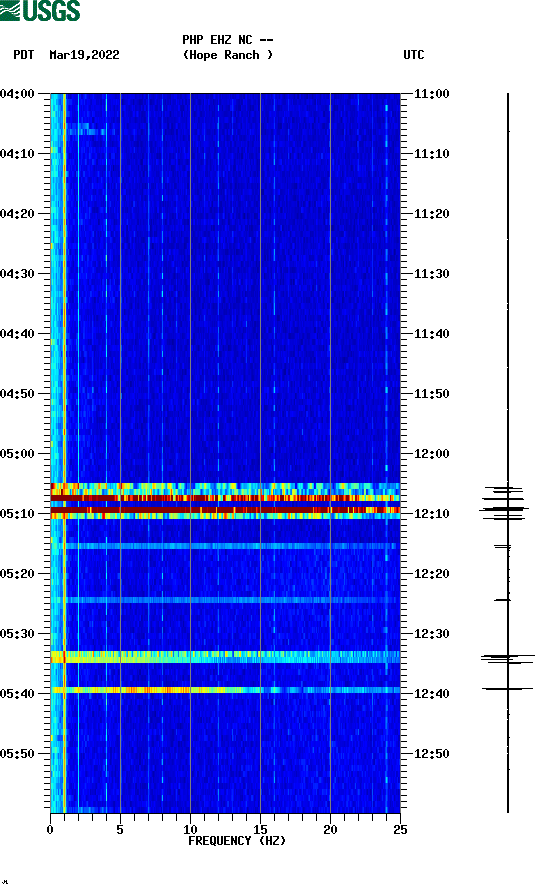Click the '15' frequency axis tick label
Viewport: 552px width, 893px height.
pos(260,830)
